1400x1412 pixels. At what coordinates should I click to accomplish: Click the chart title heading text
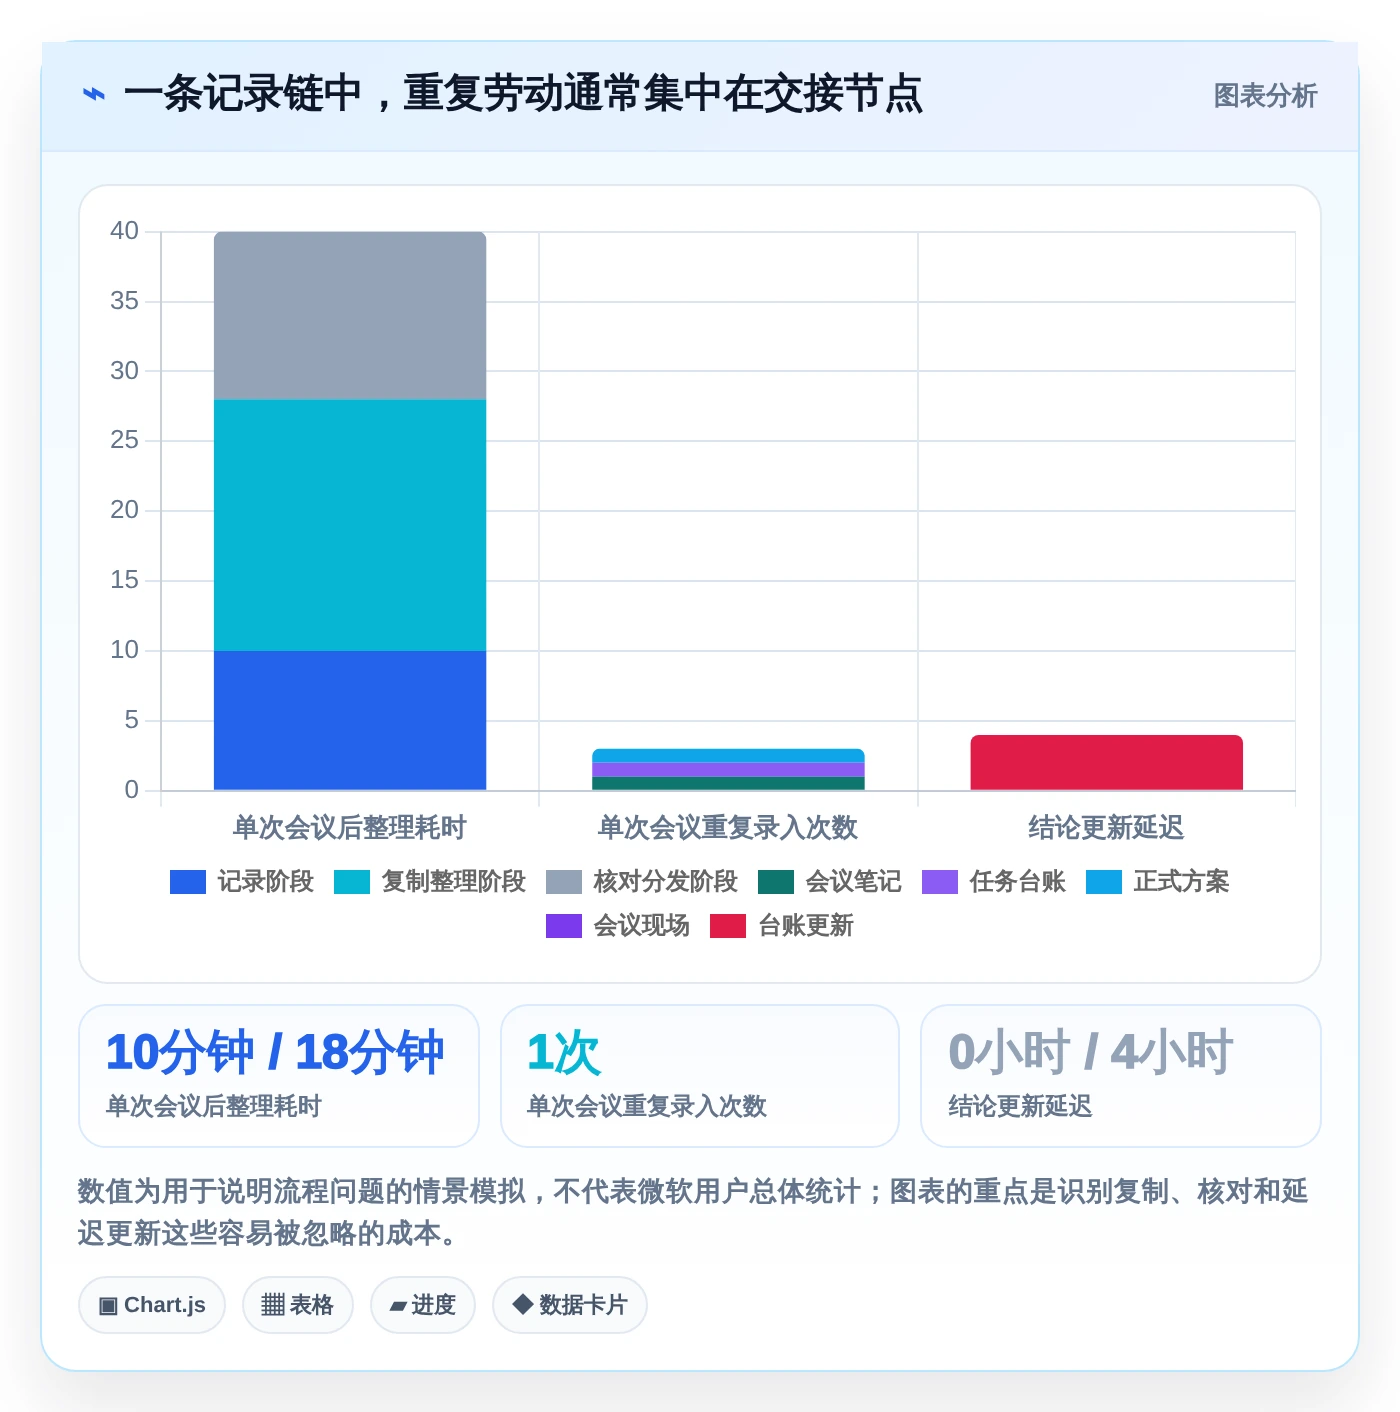click(x=523, y=94)
